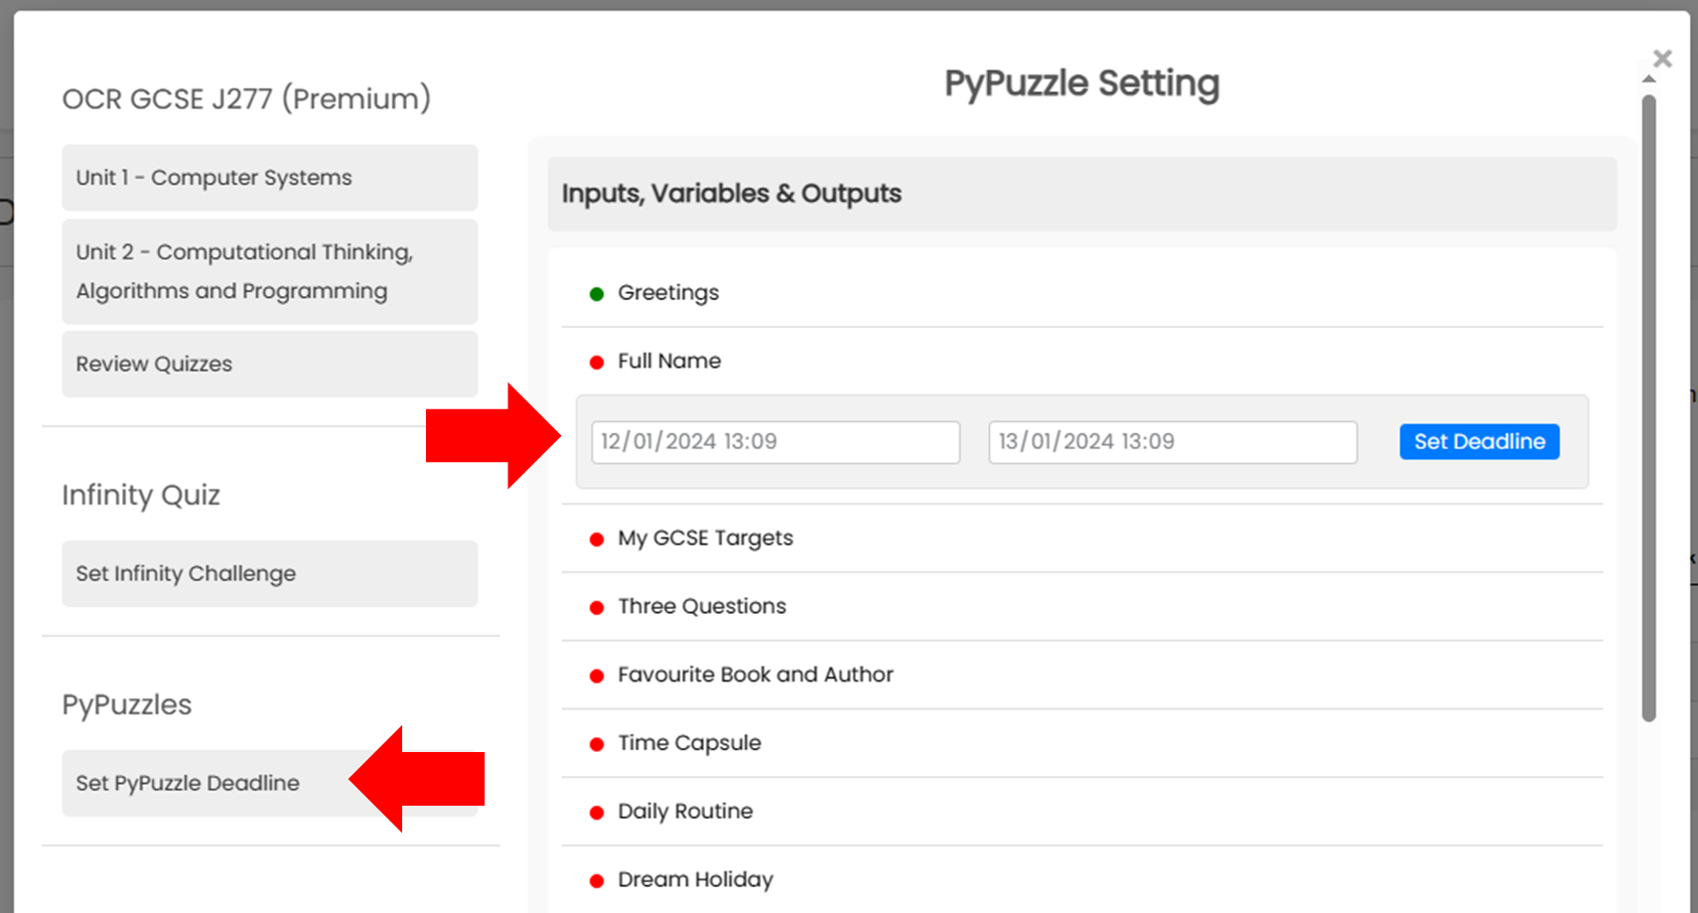This screenshot has height=913, width=1698.
Task: Select the Greetings puzzle
Action: (668, 293)
